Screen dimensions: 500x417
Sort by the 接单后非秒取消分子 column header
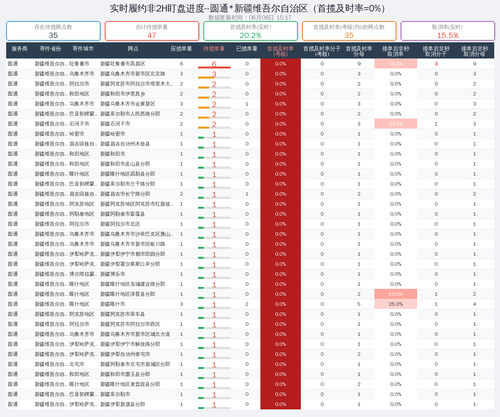(x=436, y=51)
